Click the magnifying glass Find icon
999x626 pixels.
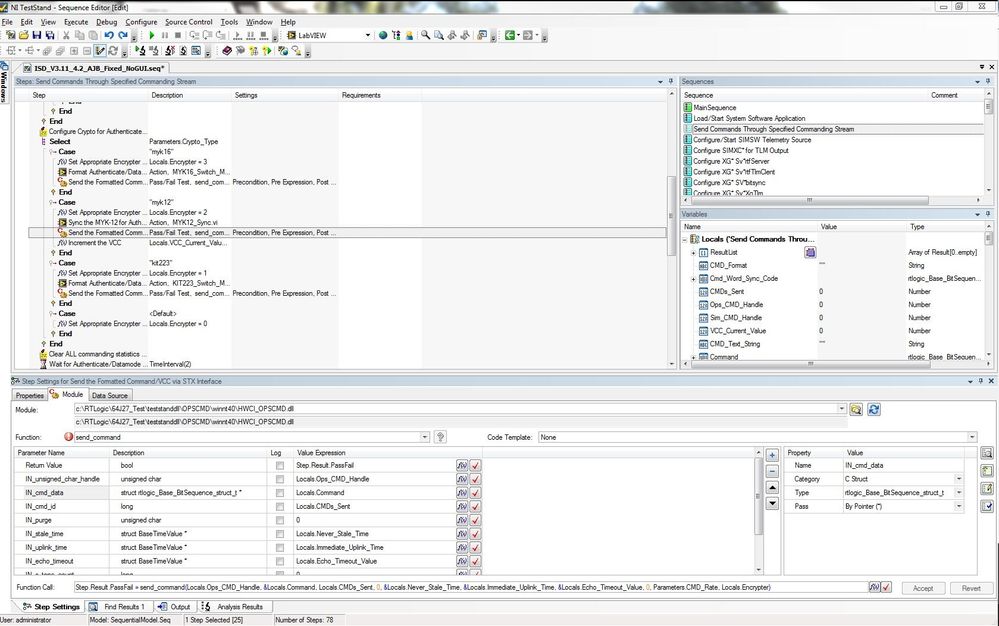(x=425, y=36)
